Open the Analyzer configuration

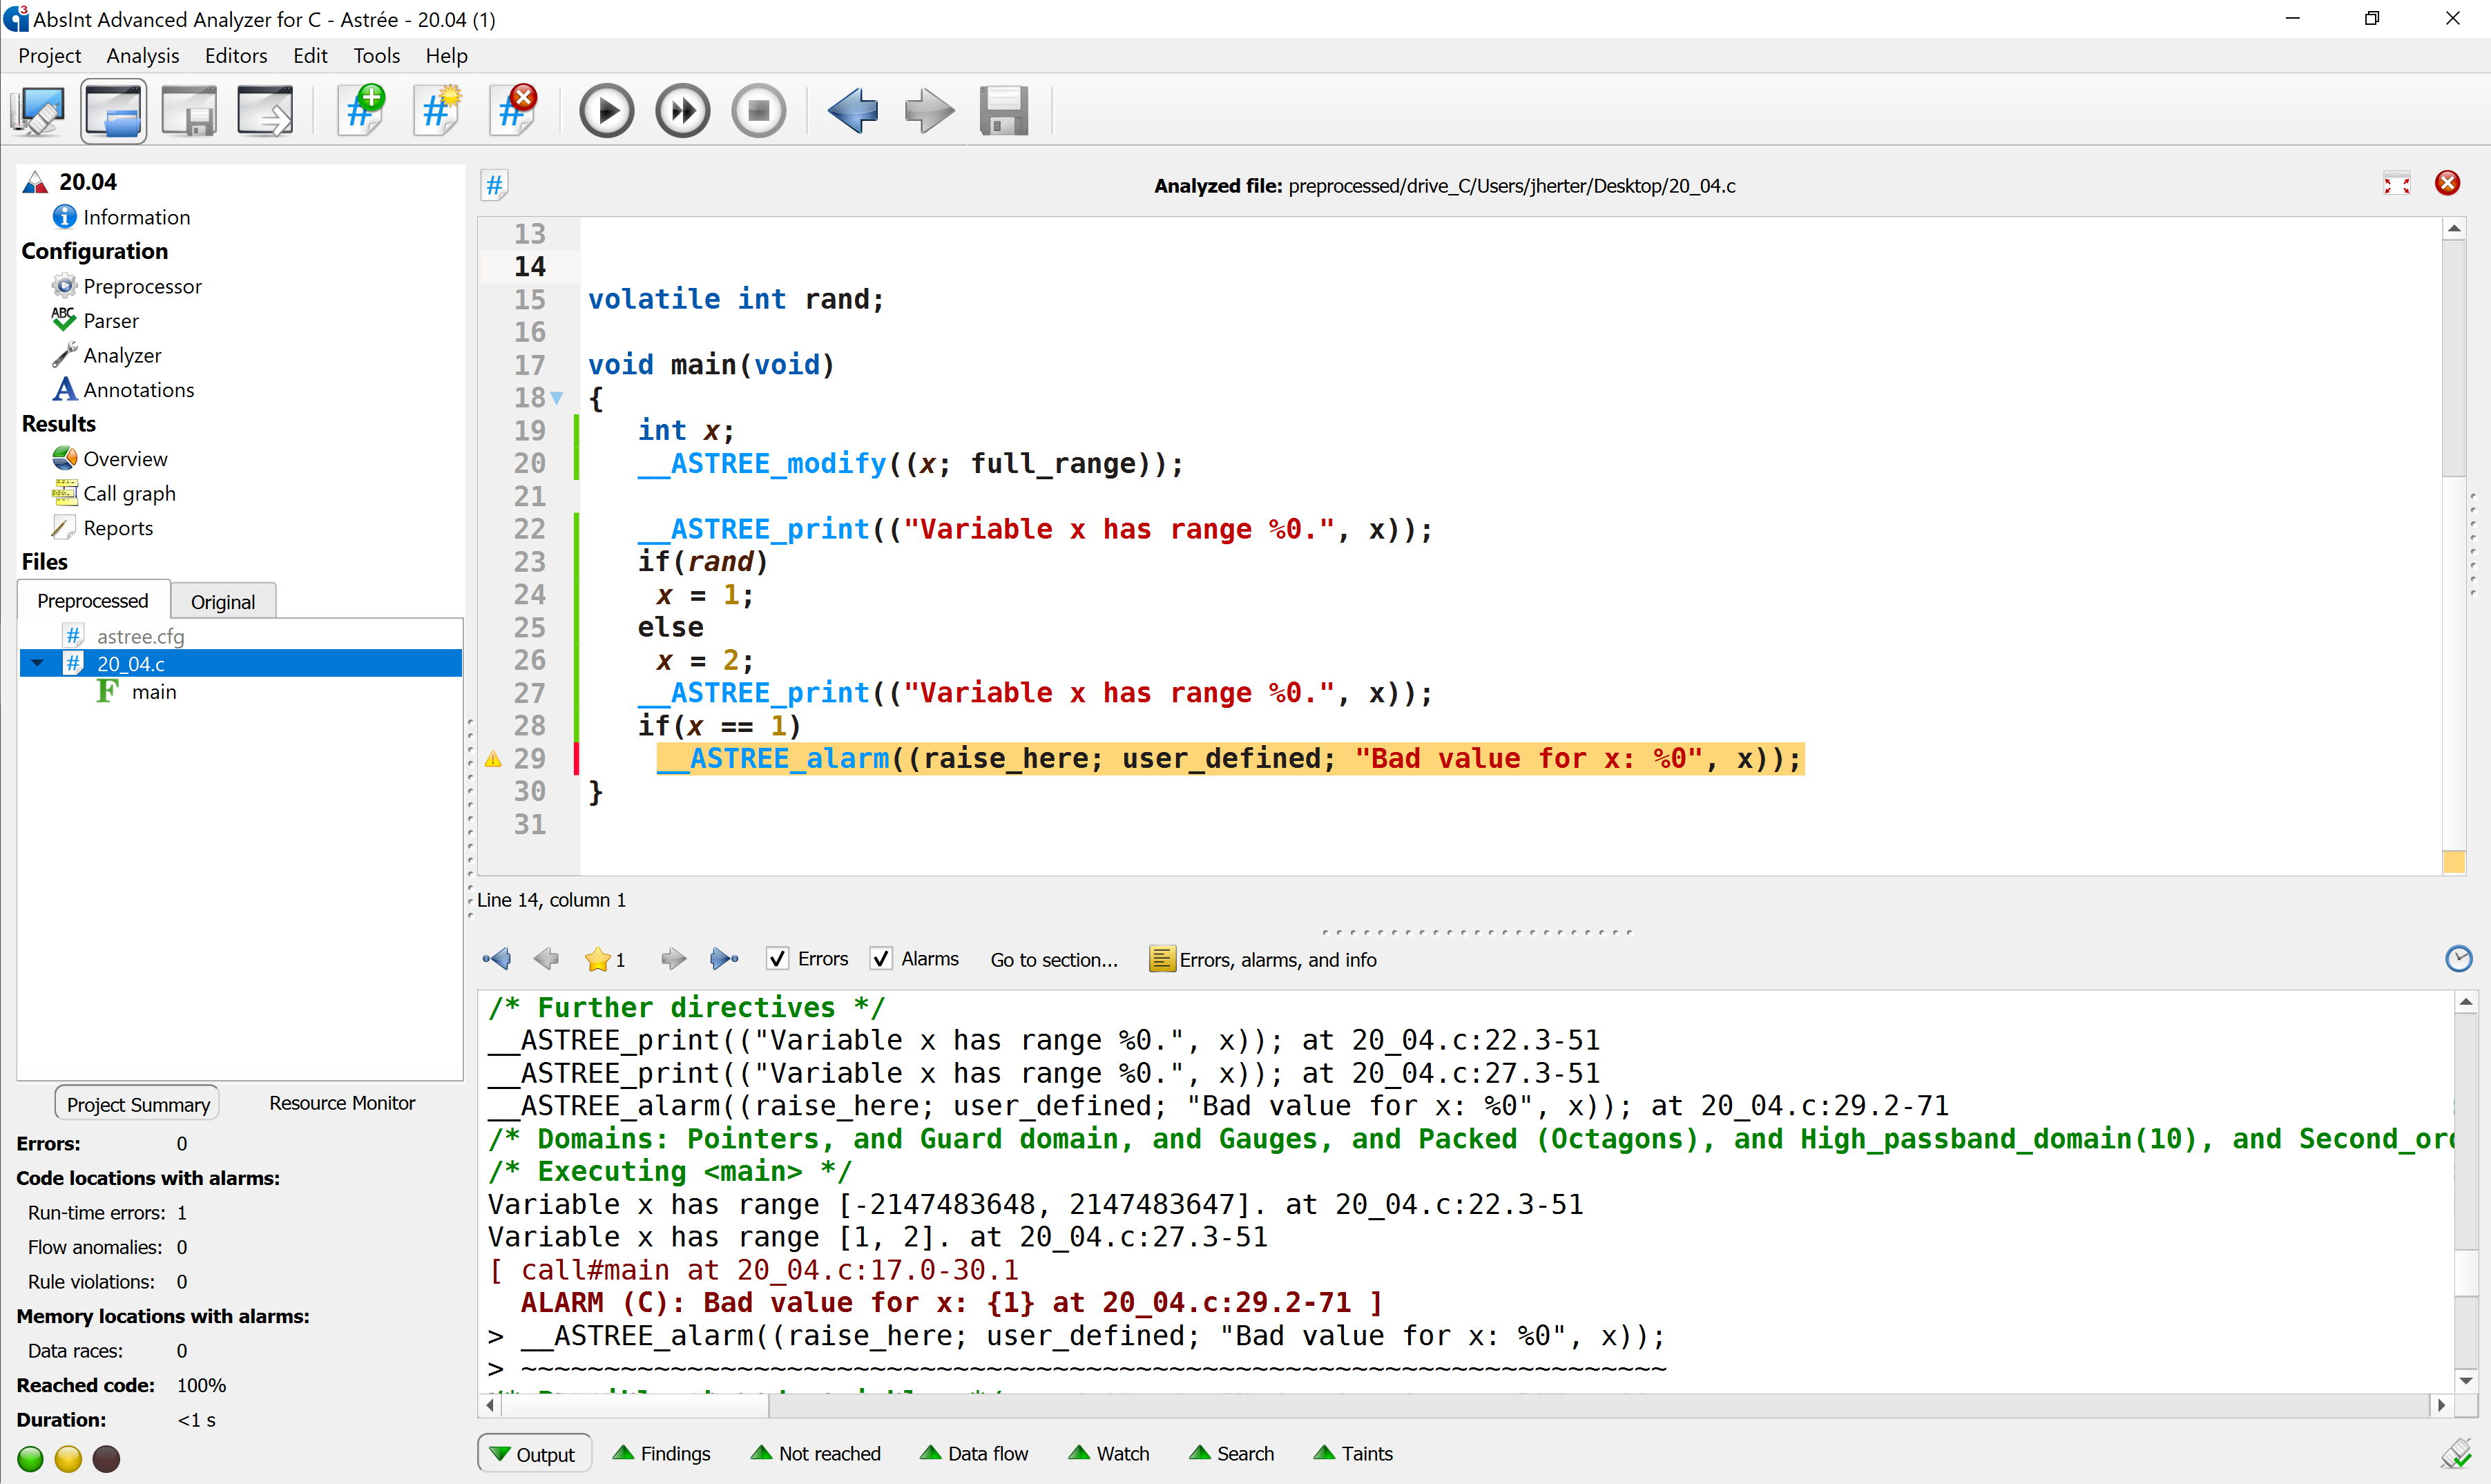(106, 355)
